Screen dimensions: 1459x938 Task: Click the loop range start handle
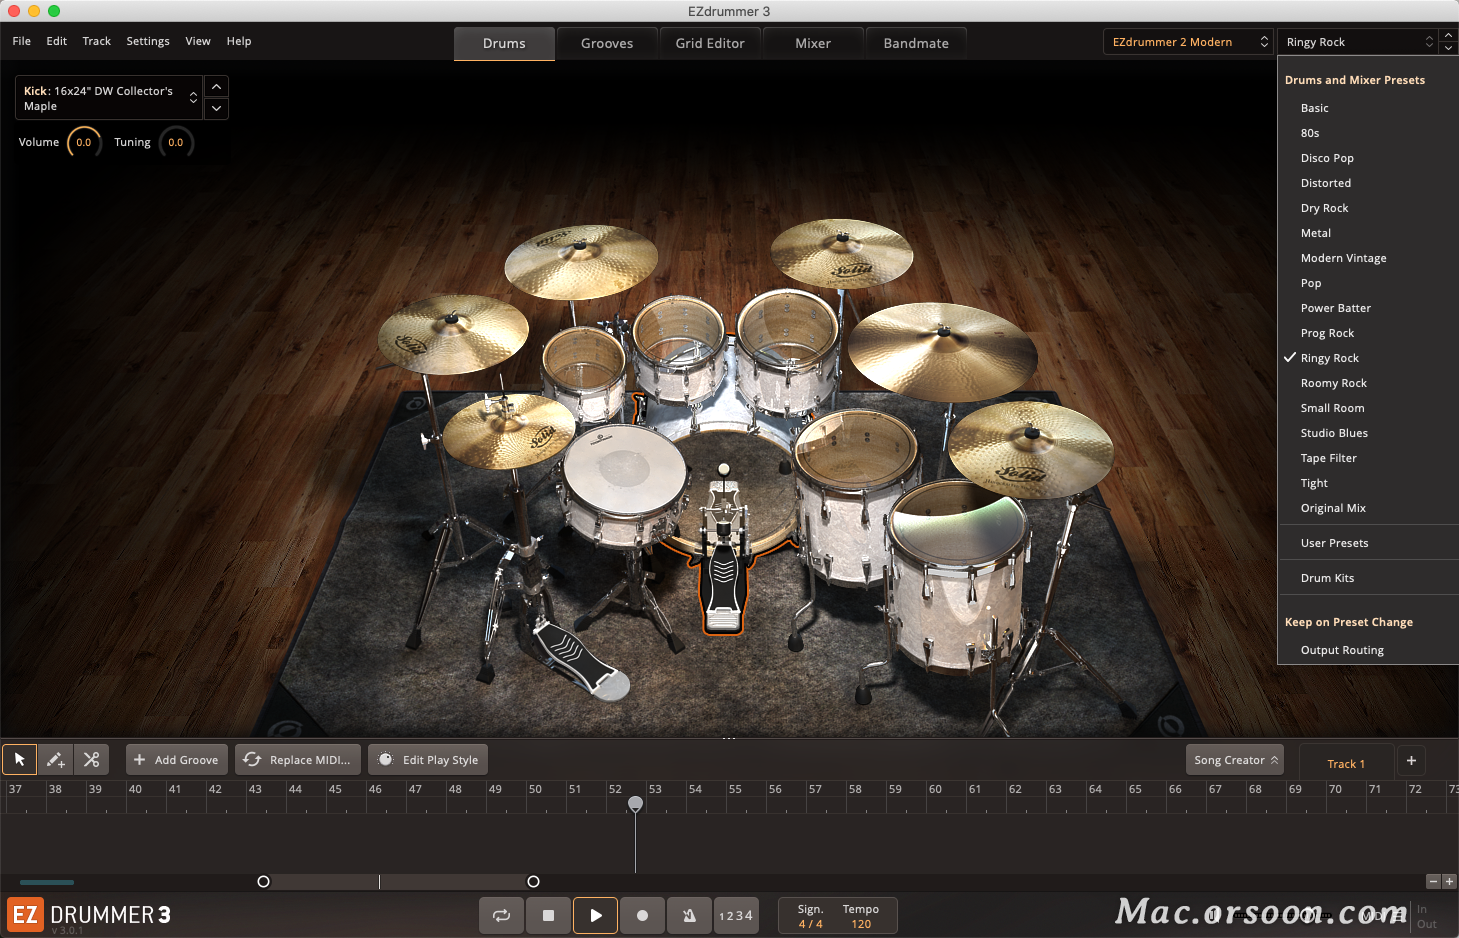(x=263, y=881)
